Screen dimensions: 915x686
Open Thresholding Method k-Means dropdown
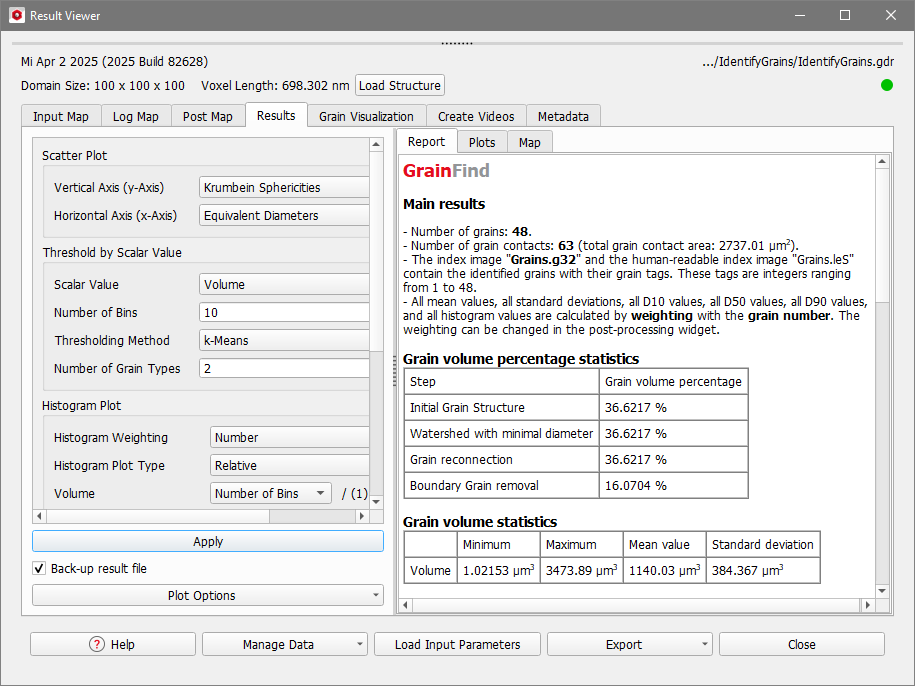click(284, 341)
